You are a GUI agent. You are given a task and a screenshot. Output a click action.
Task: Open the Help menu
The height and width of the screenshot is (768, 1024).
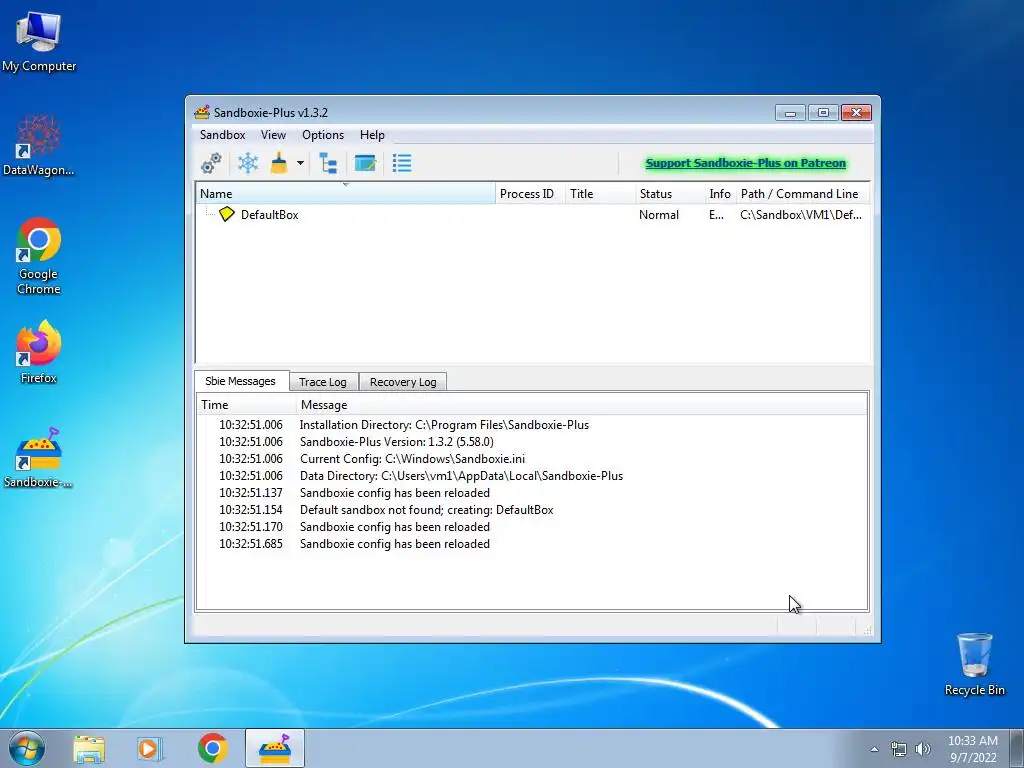(x=372, y=135)
